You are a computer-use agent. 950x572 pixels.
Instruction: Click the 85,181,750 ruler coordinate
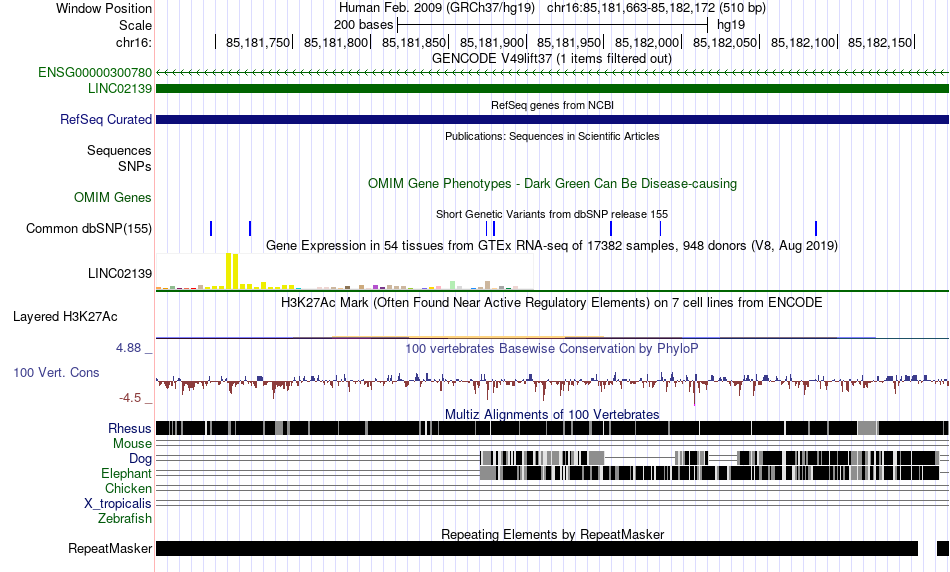point(257,42)
